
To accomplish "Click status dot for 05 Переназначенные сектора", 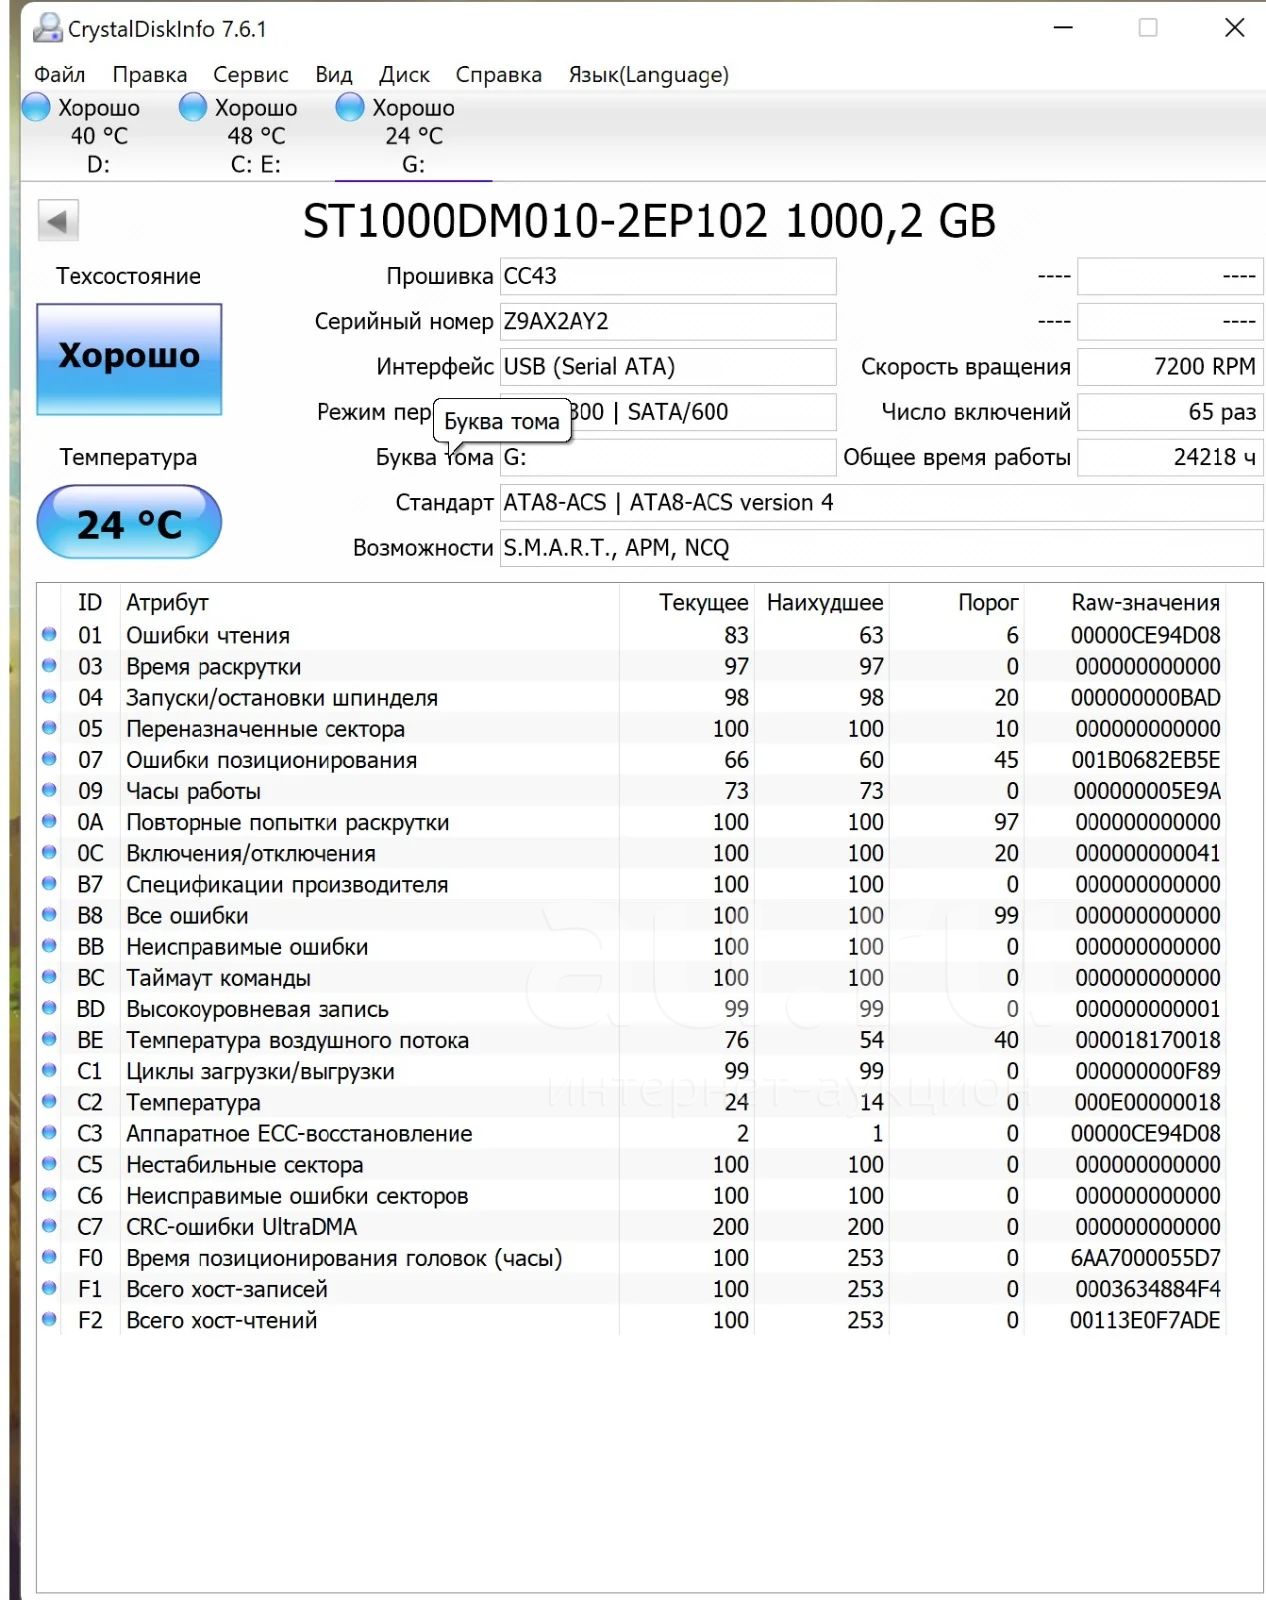I will (49, 728).
